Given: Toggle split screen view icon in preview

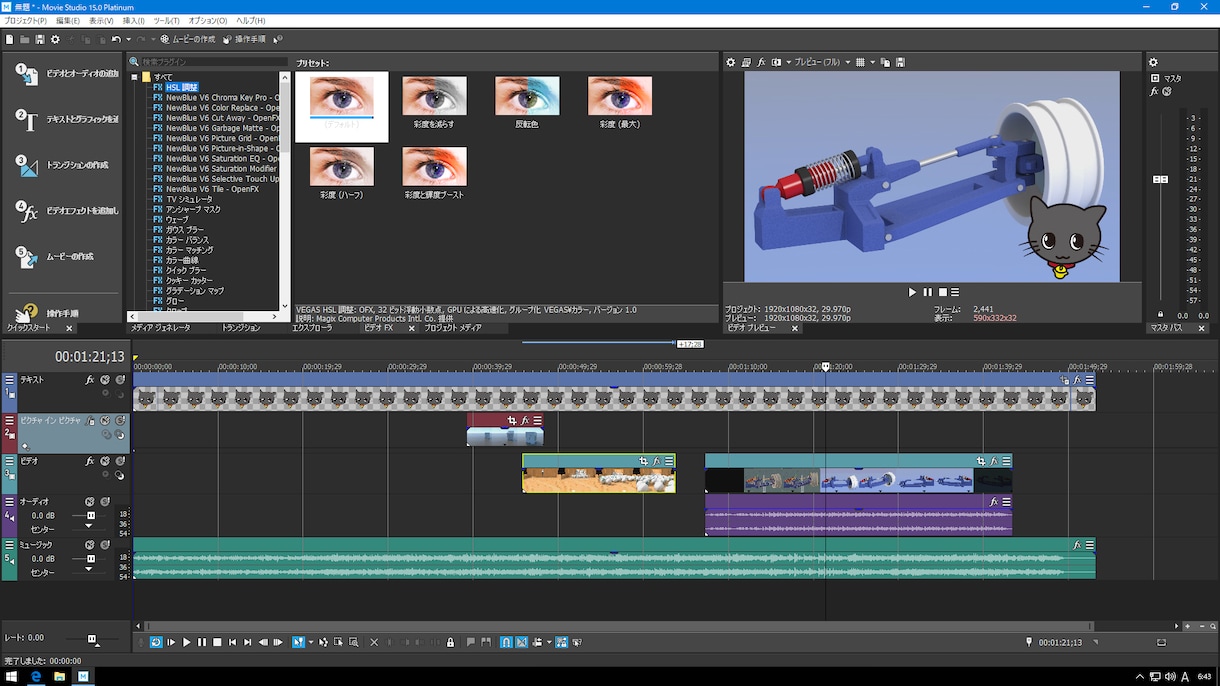Looking at the screenshot, I should click(x=776, y=62).
